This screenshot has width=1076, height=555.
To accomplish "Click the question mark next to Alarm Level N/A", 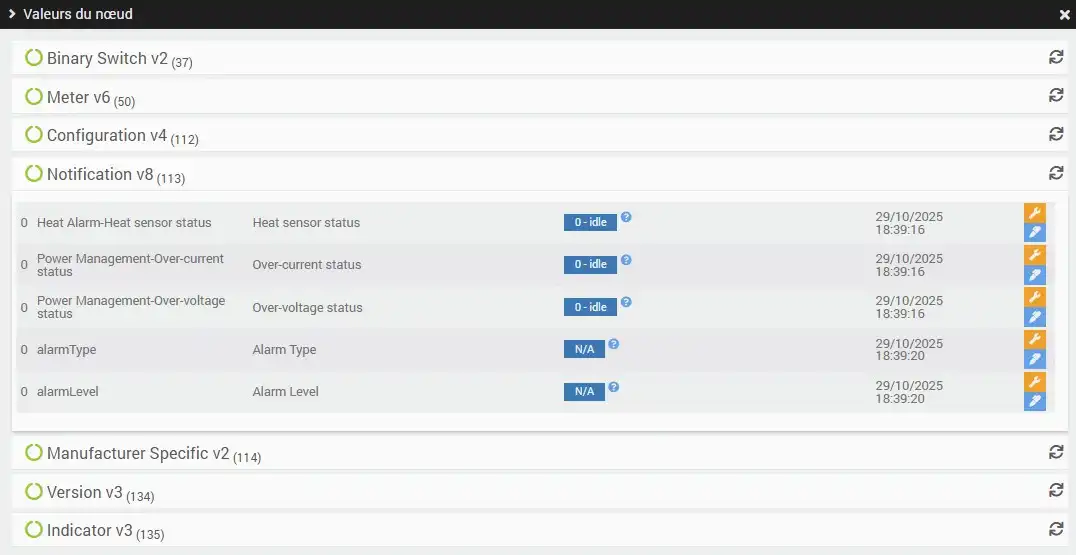I will (614, 386).
